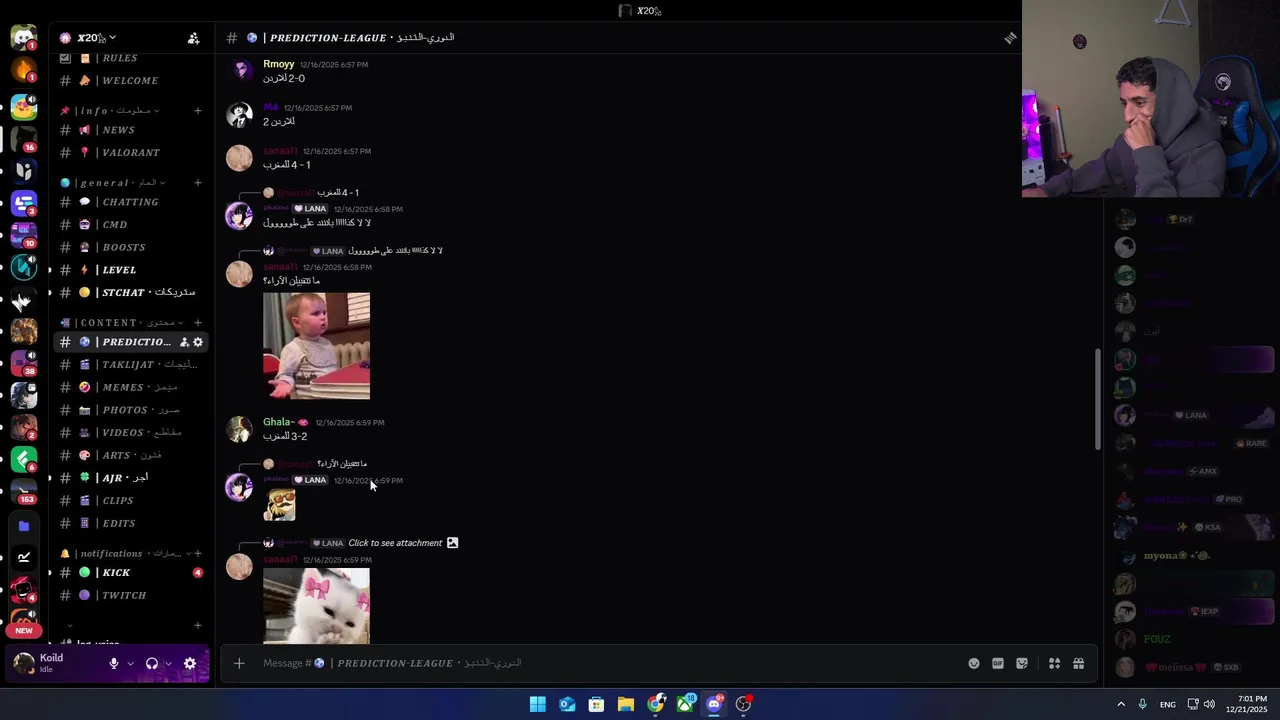
Task: Open the baby image attachment
Action: [316, 346]
